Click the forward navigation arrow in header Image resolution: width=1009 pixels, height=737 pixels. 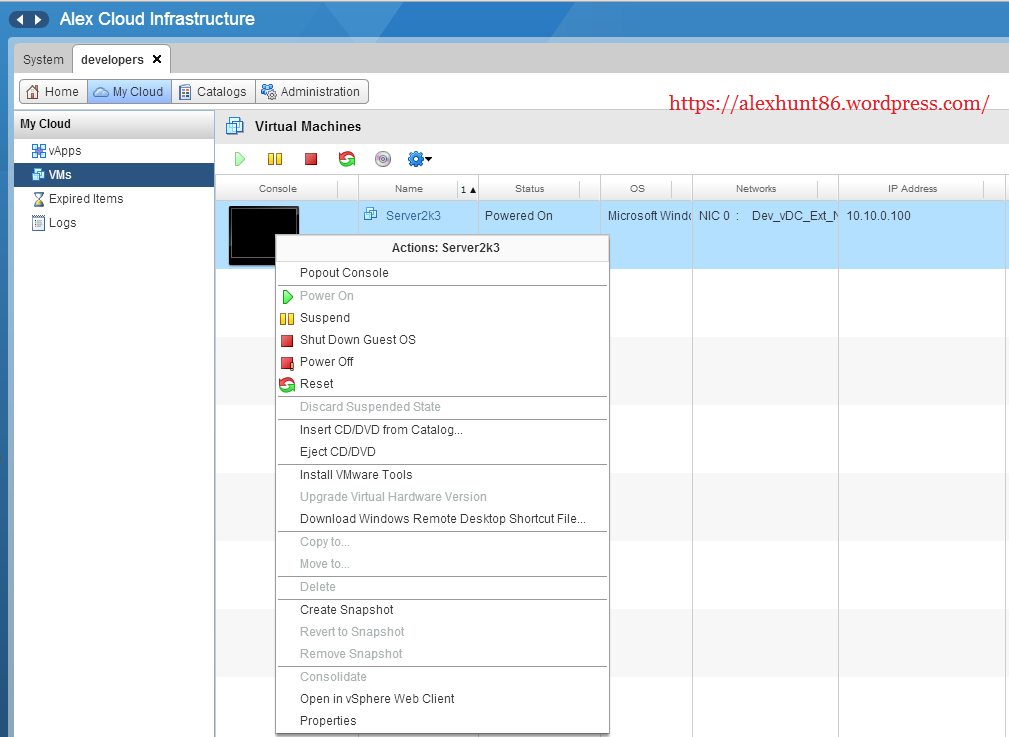tap(38, 20)
